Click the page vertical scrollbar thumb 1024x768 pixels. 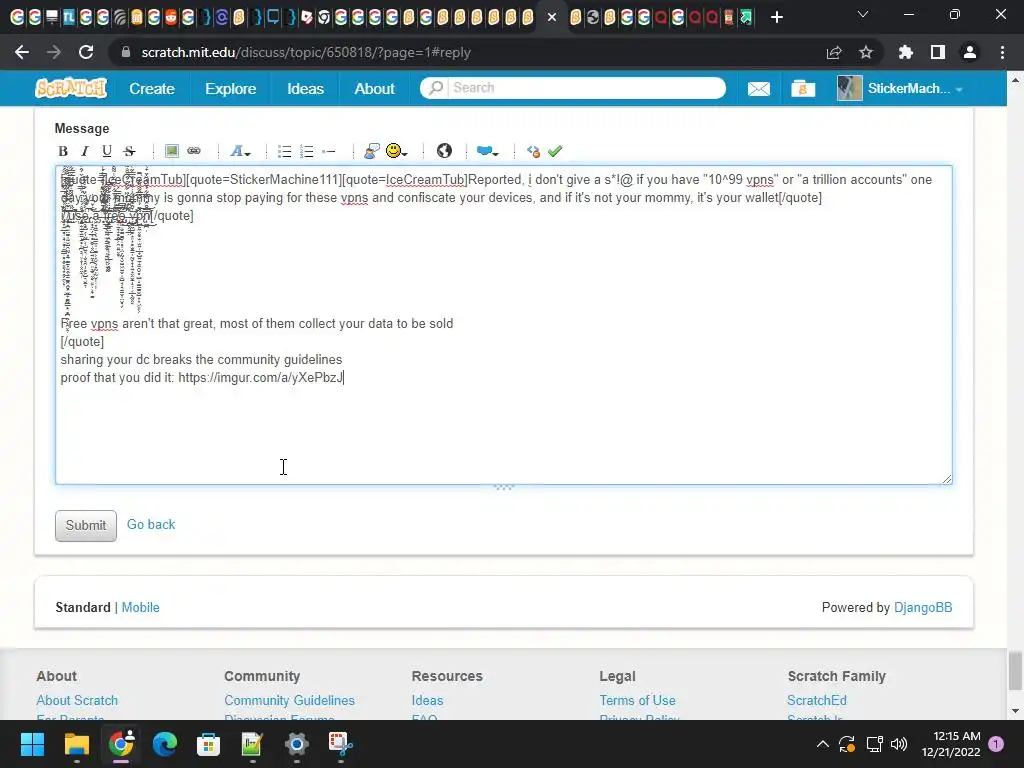(x=1015, y=671)
